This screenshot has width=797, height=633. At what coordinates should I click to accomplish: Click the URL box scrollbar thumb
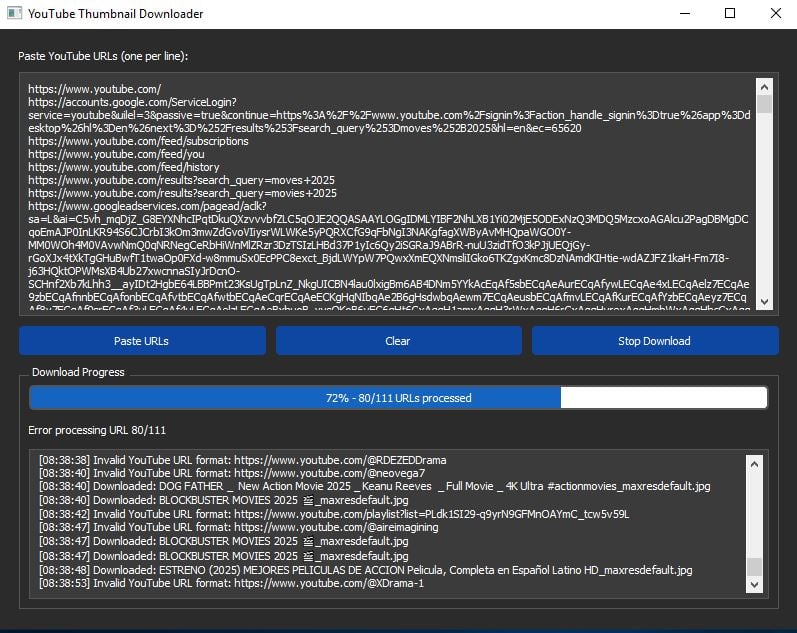765,105
